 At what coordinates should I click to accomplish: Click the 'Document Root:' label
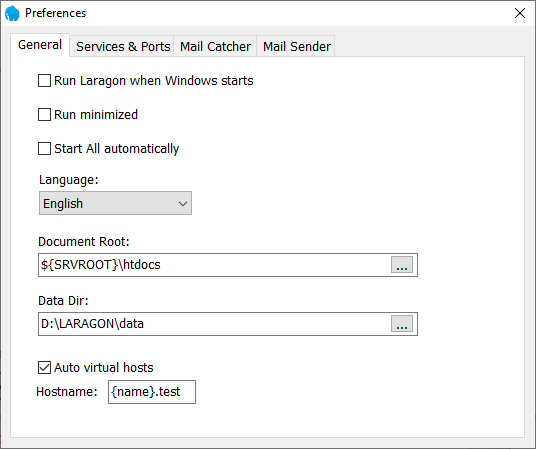84,242
